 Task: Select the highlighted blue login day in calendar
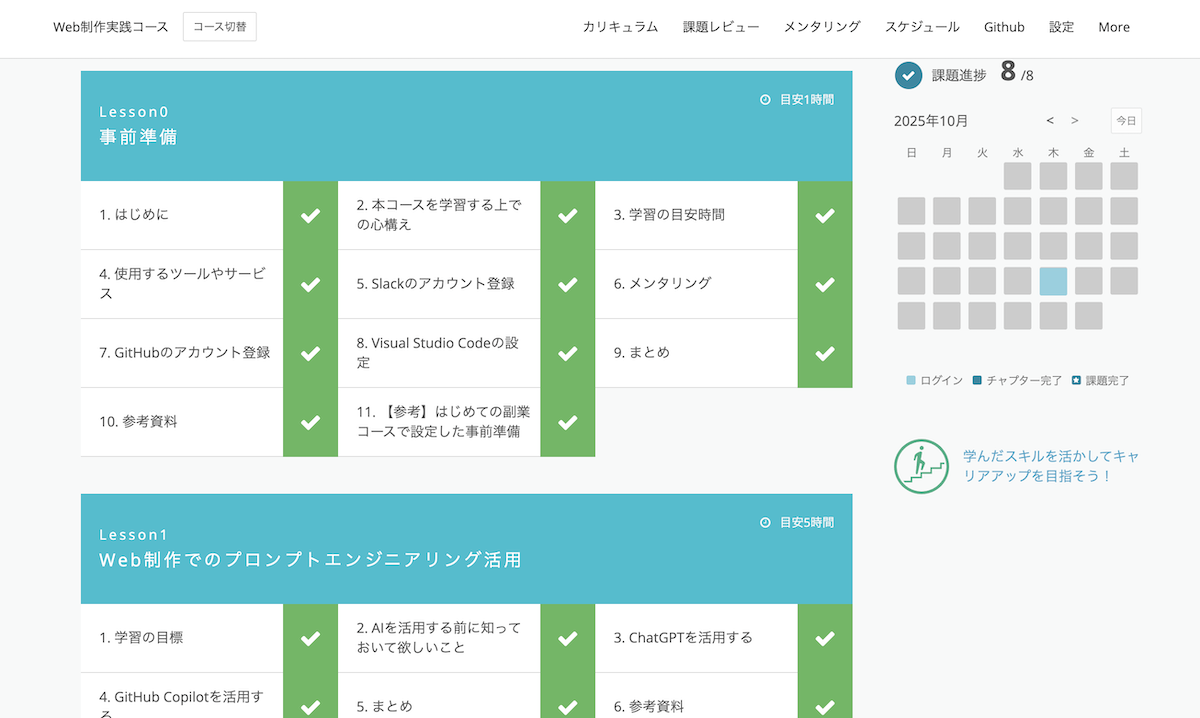tap(1053, 281)
